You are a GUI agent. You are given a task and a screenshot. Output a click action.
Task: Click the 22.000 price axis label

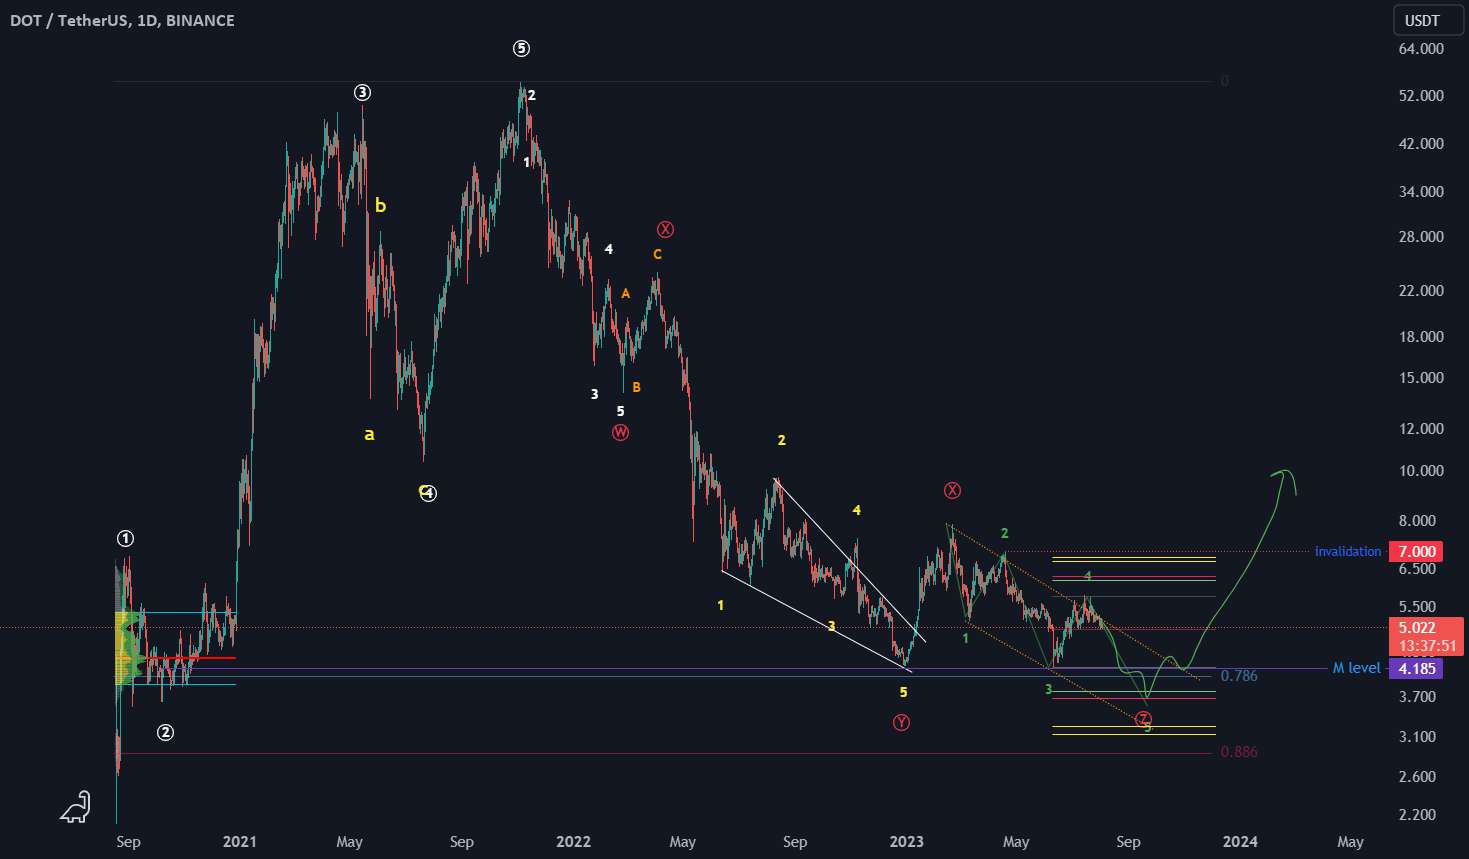point(1421,291)
